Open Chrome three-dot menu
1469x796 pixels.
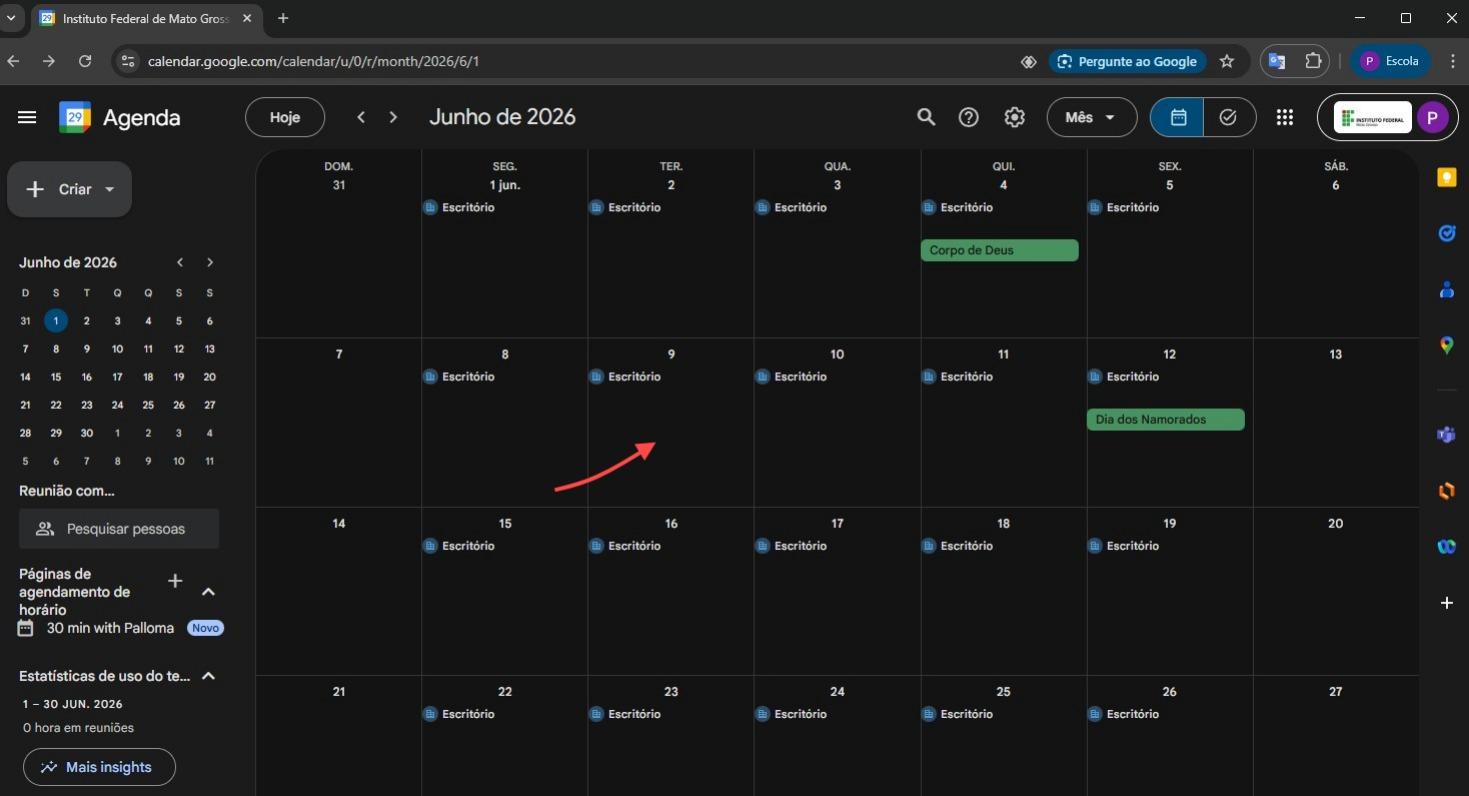[1452, 61]
